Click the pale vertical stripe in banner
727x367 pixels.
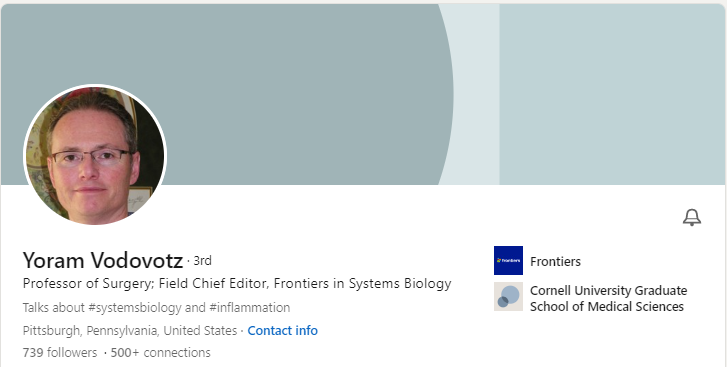point(478,95)
